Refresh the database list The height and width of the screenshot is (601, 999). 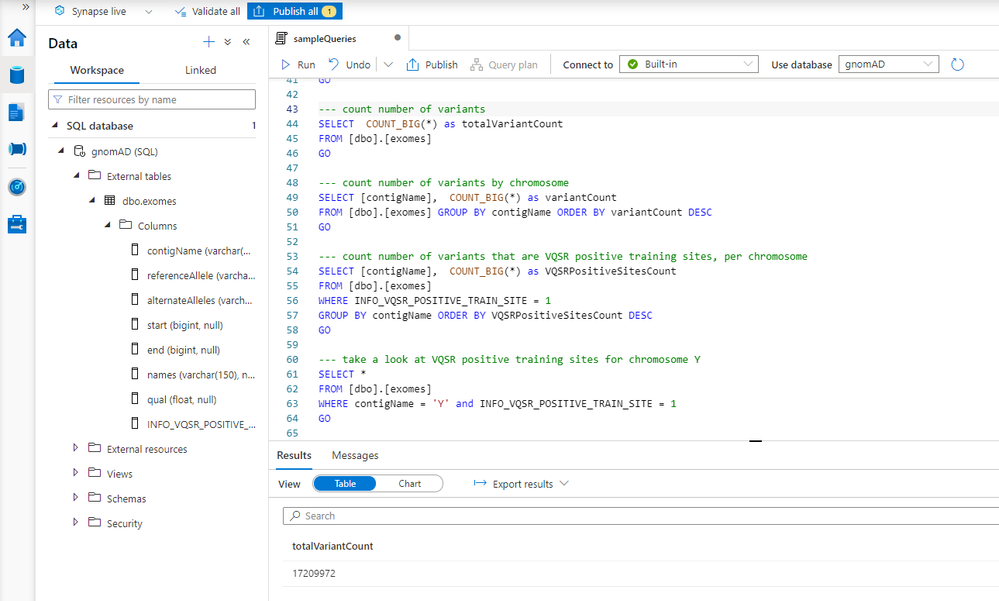point(957,64)
